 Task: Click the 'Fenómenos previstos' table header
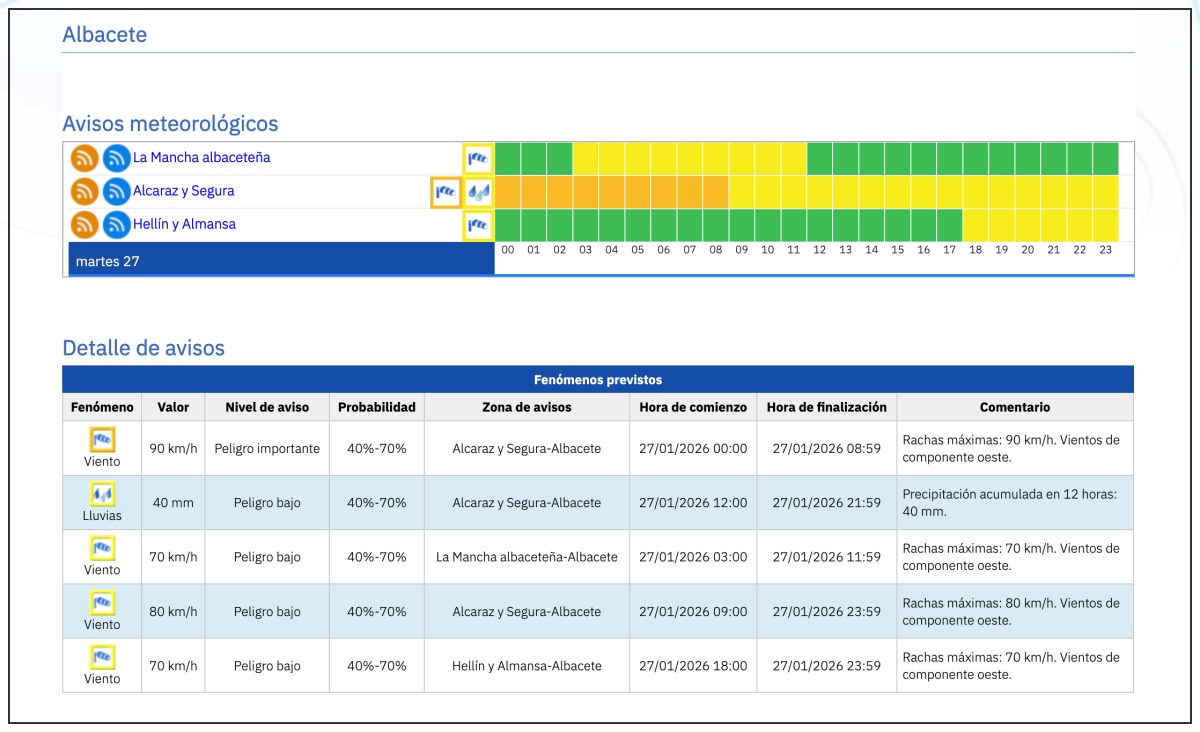pos(598,380)
